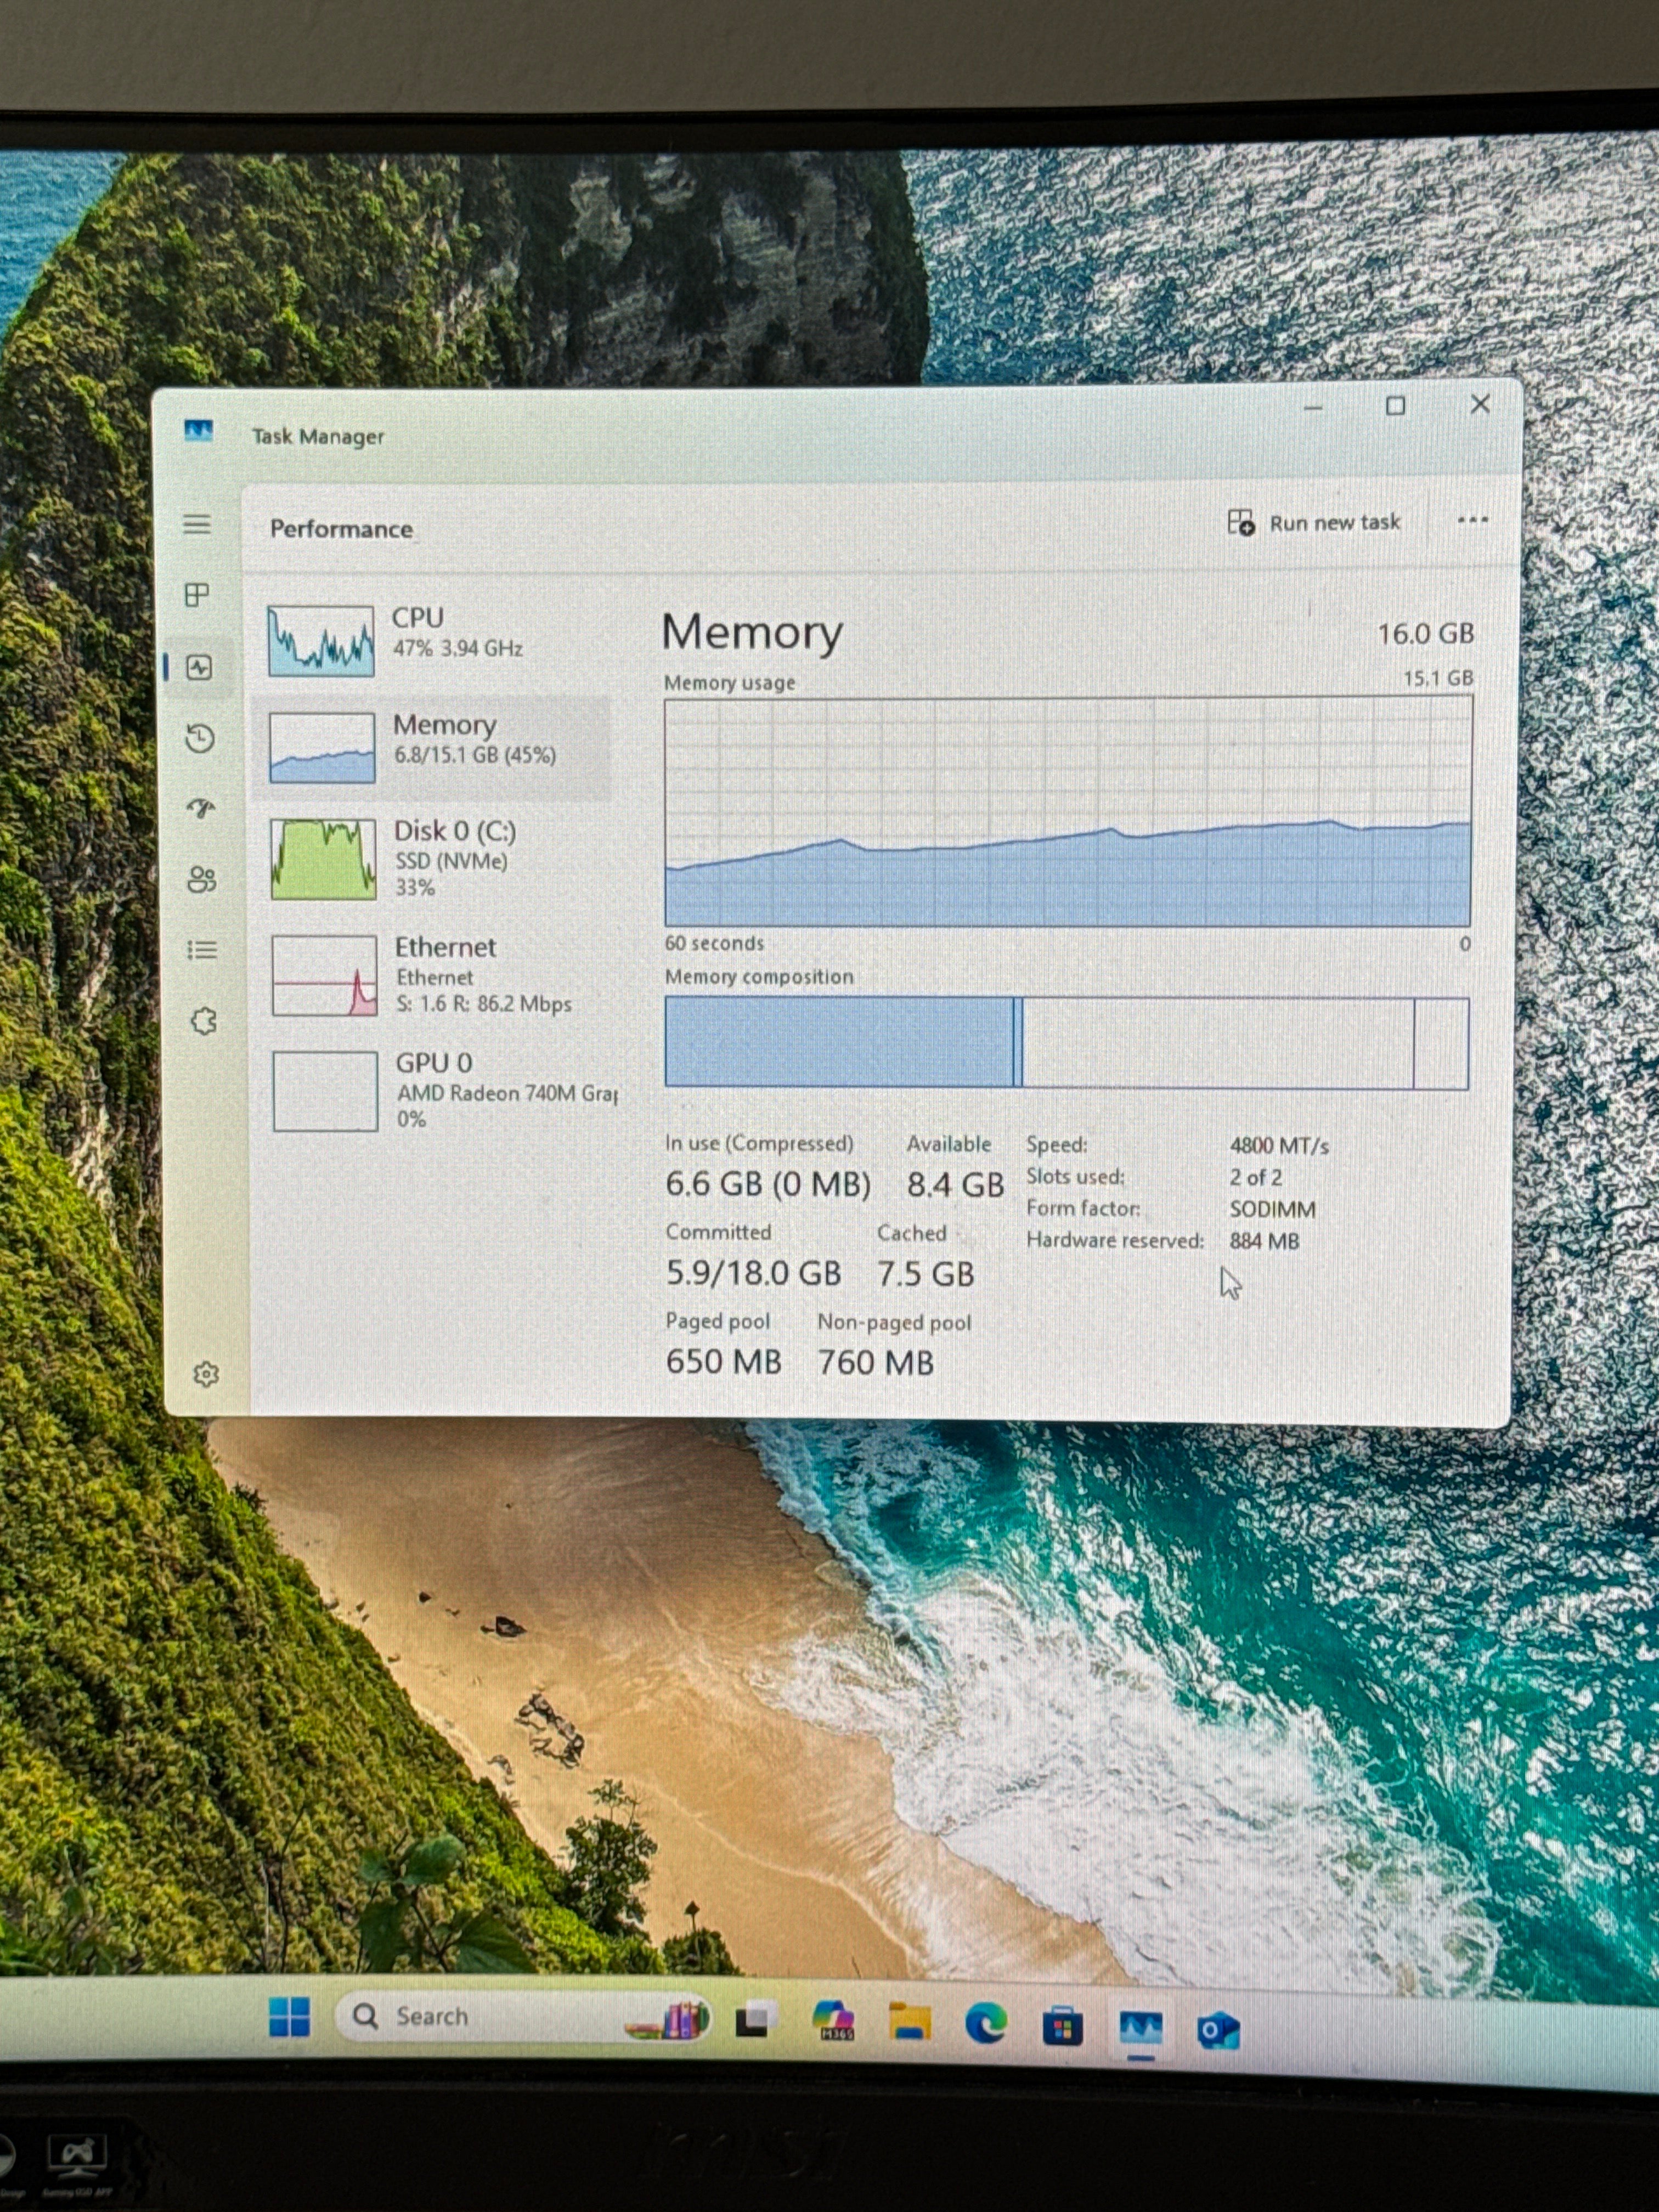Expand the hamburger navigation menu

coord(197,524)
